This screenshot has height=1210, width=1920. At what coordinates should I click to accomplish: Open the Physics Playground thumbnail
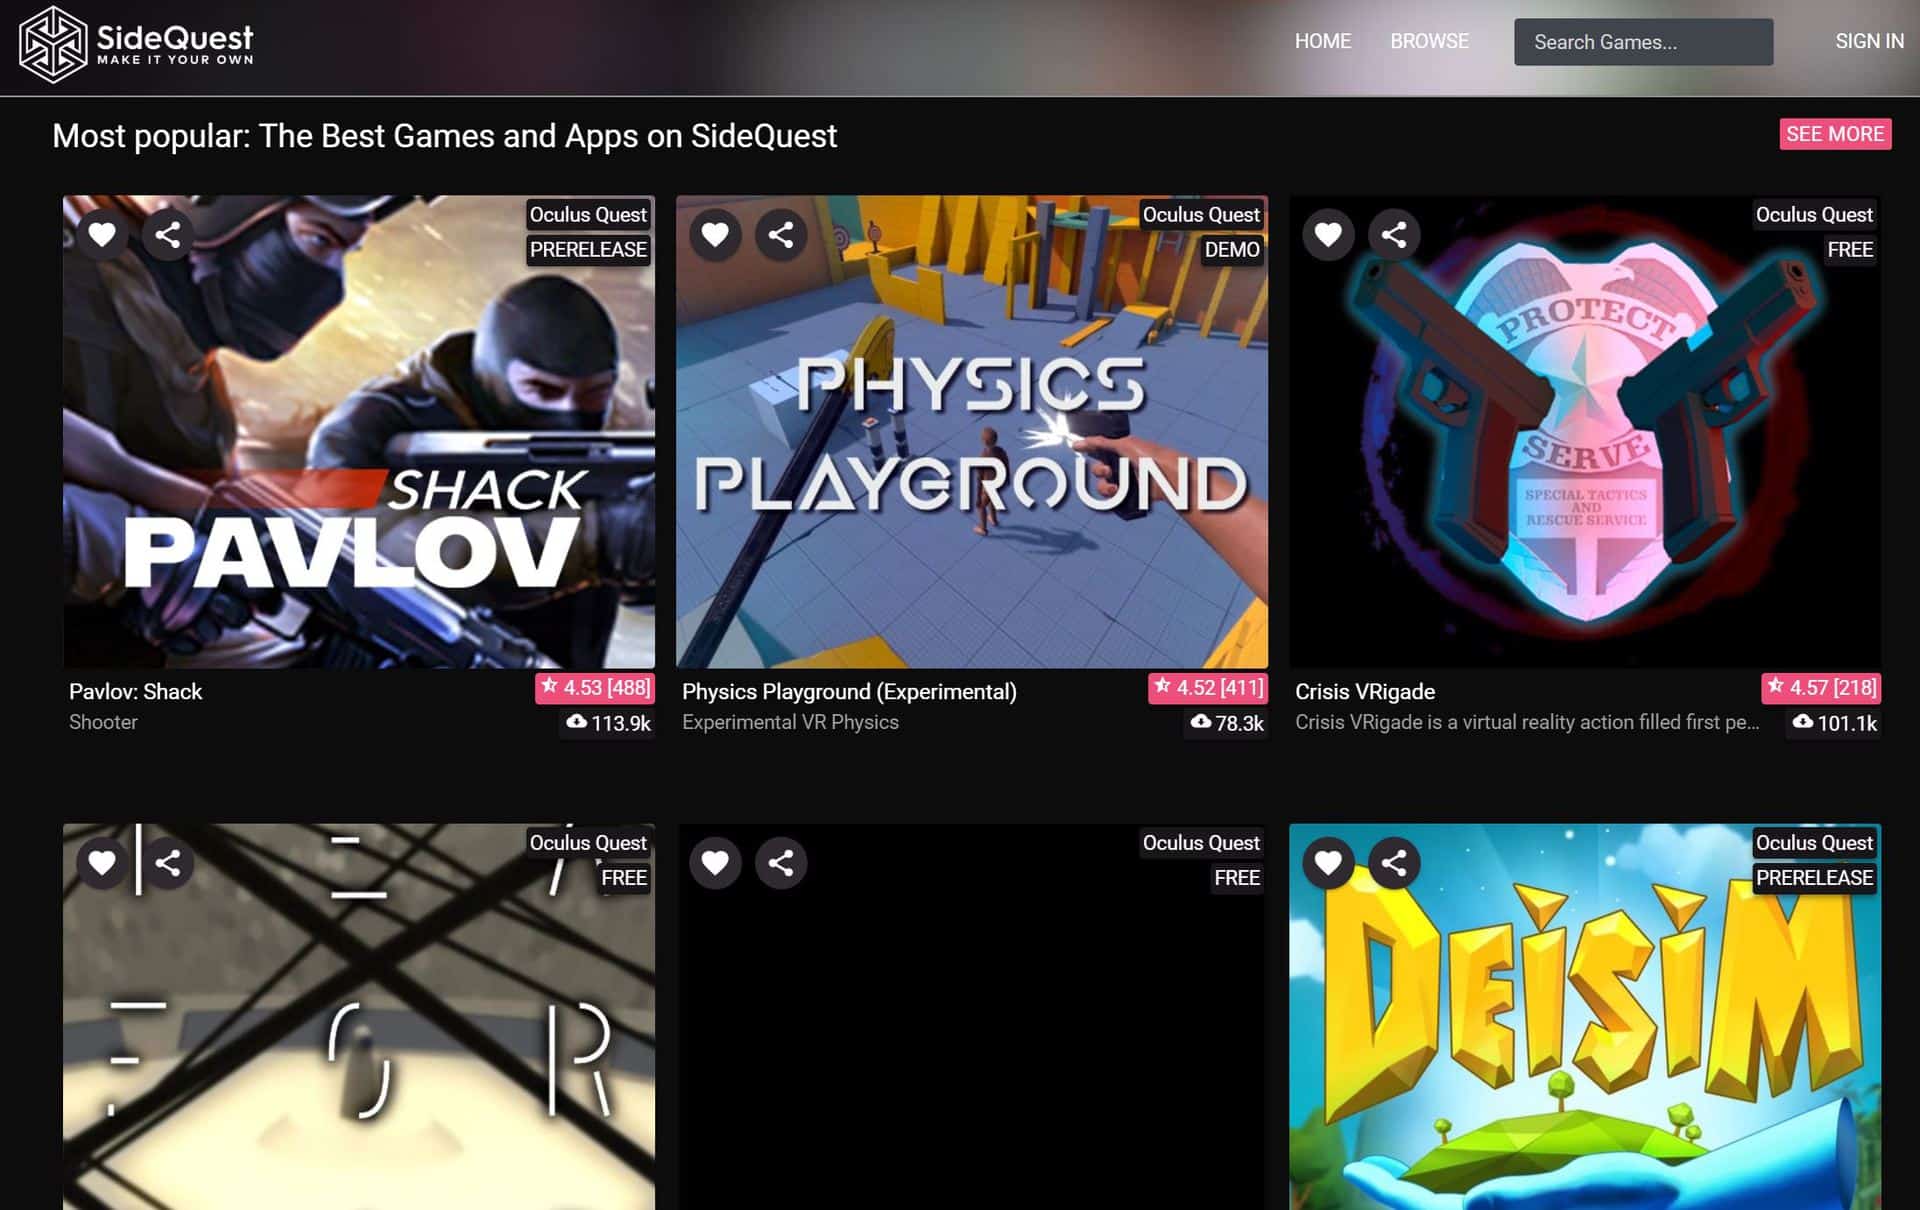pos(972,431)
